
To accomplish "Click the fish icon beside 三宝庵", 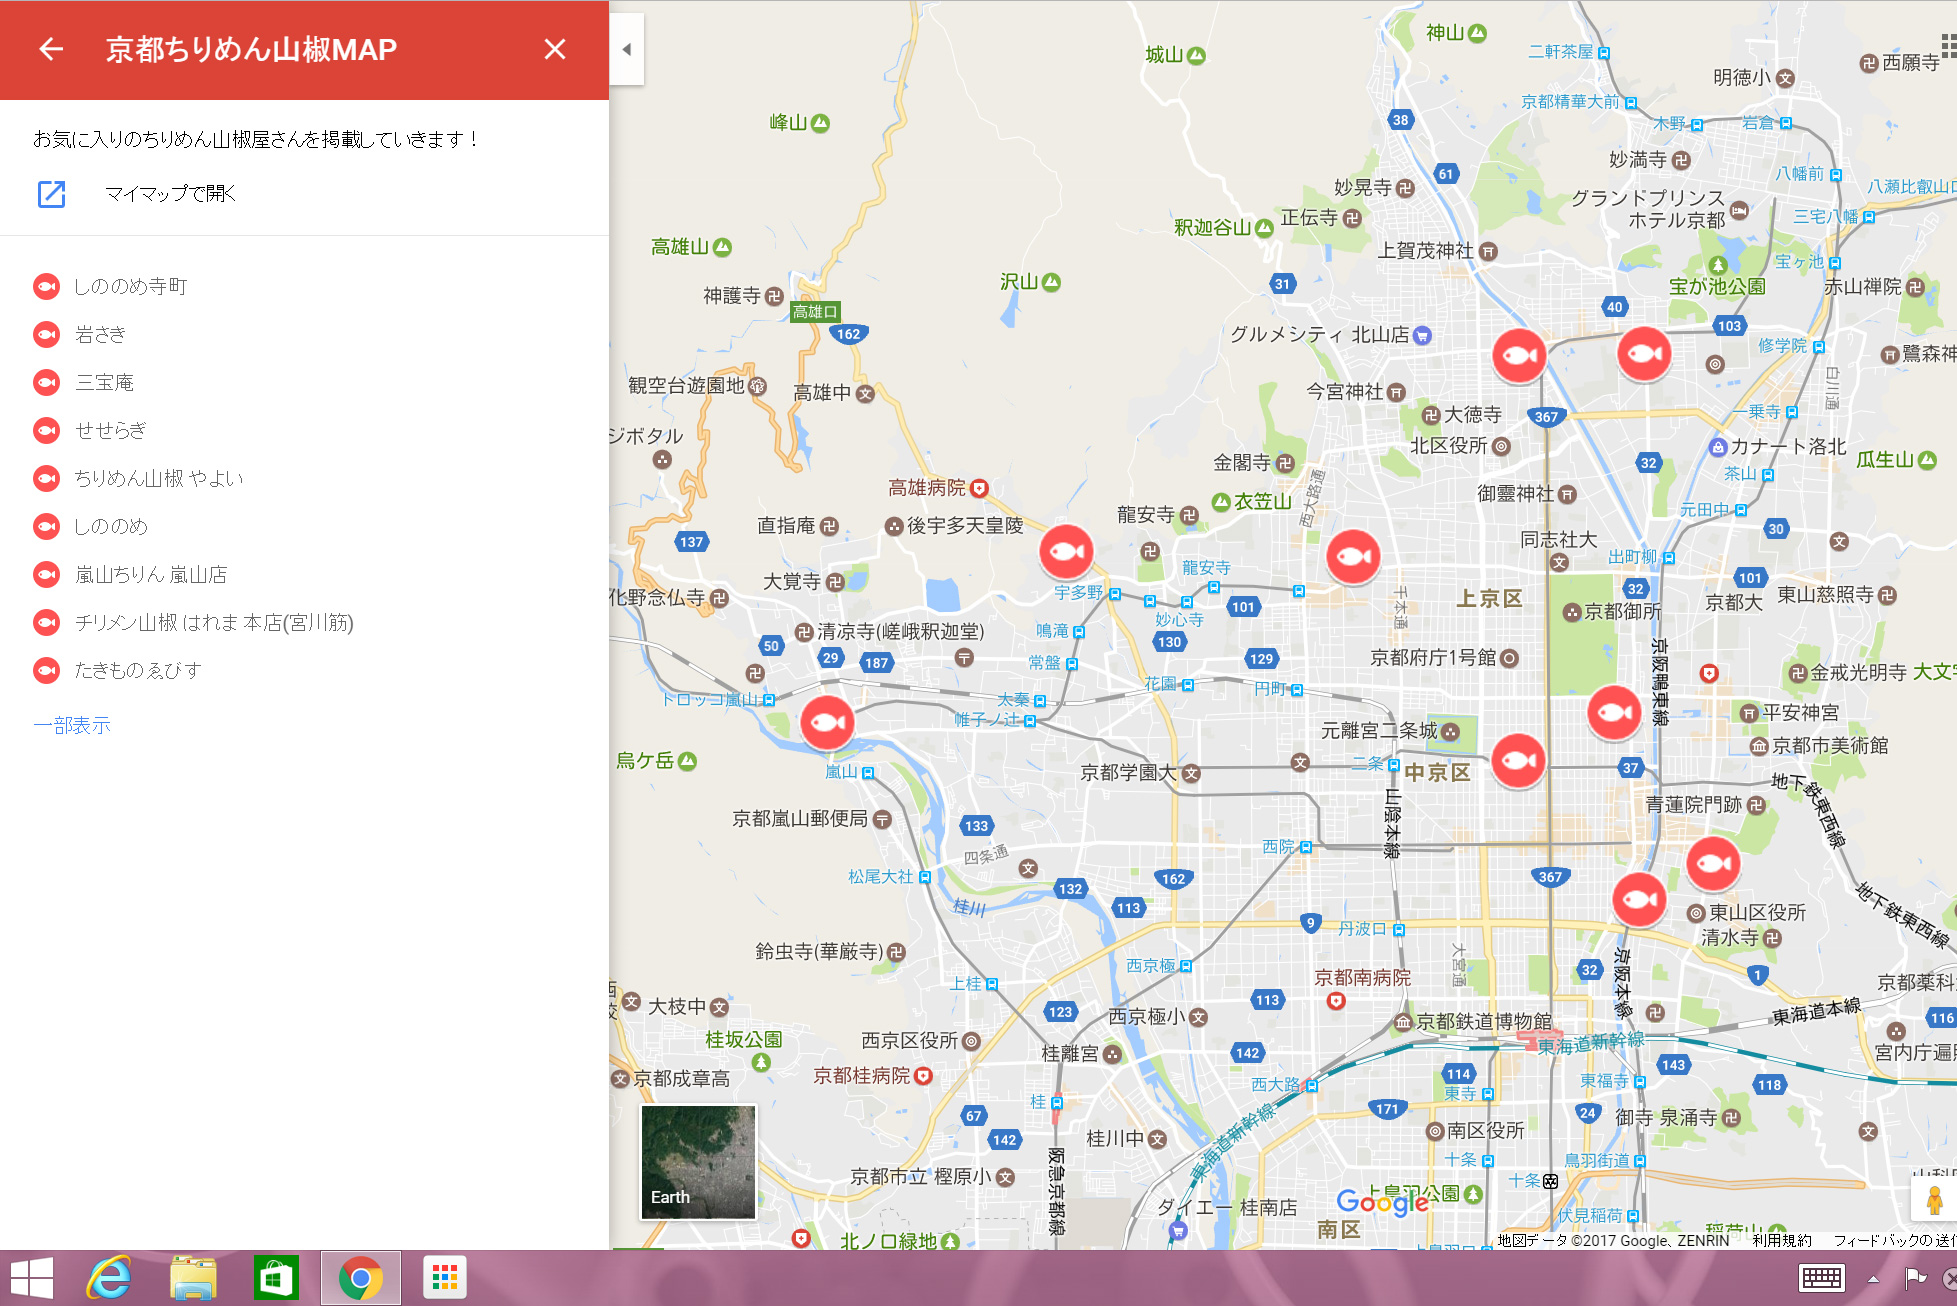I will tap(46, 383).
